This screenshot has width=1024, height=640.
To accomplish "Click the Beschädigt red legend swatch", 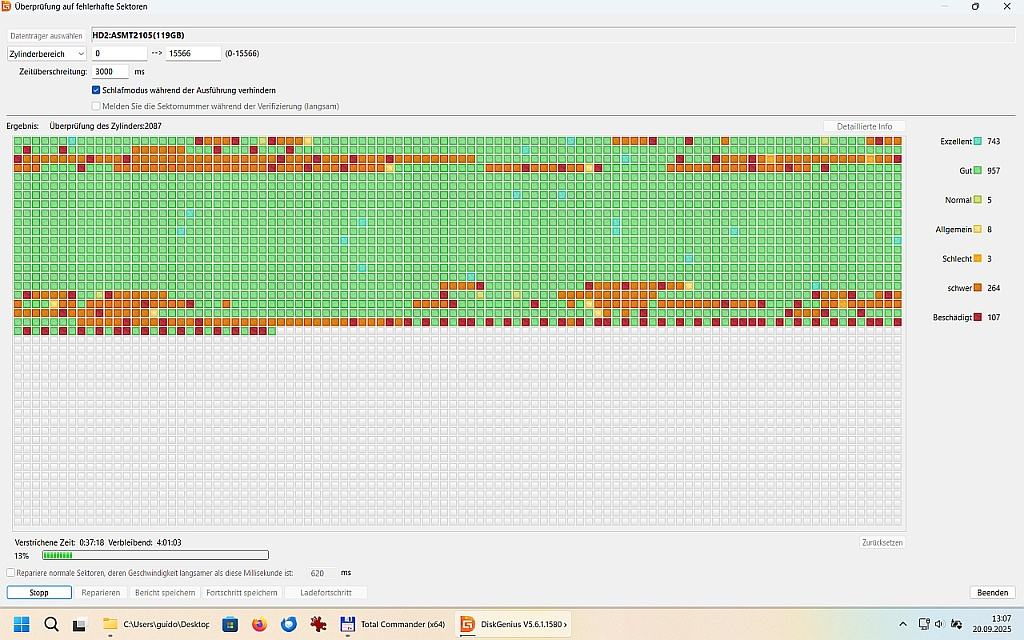I will [x=978, y=317].
